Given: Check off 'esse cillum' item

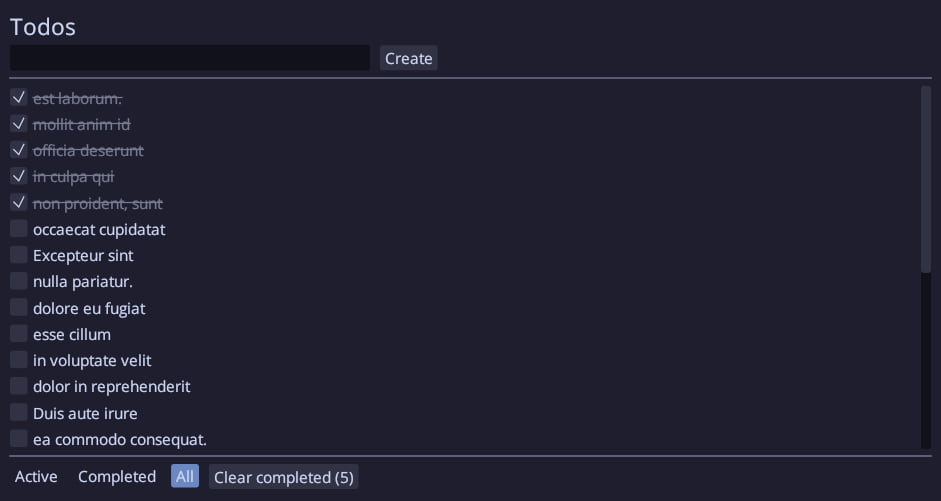Looking at the screenshot, I should click(x=19, y=334).
